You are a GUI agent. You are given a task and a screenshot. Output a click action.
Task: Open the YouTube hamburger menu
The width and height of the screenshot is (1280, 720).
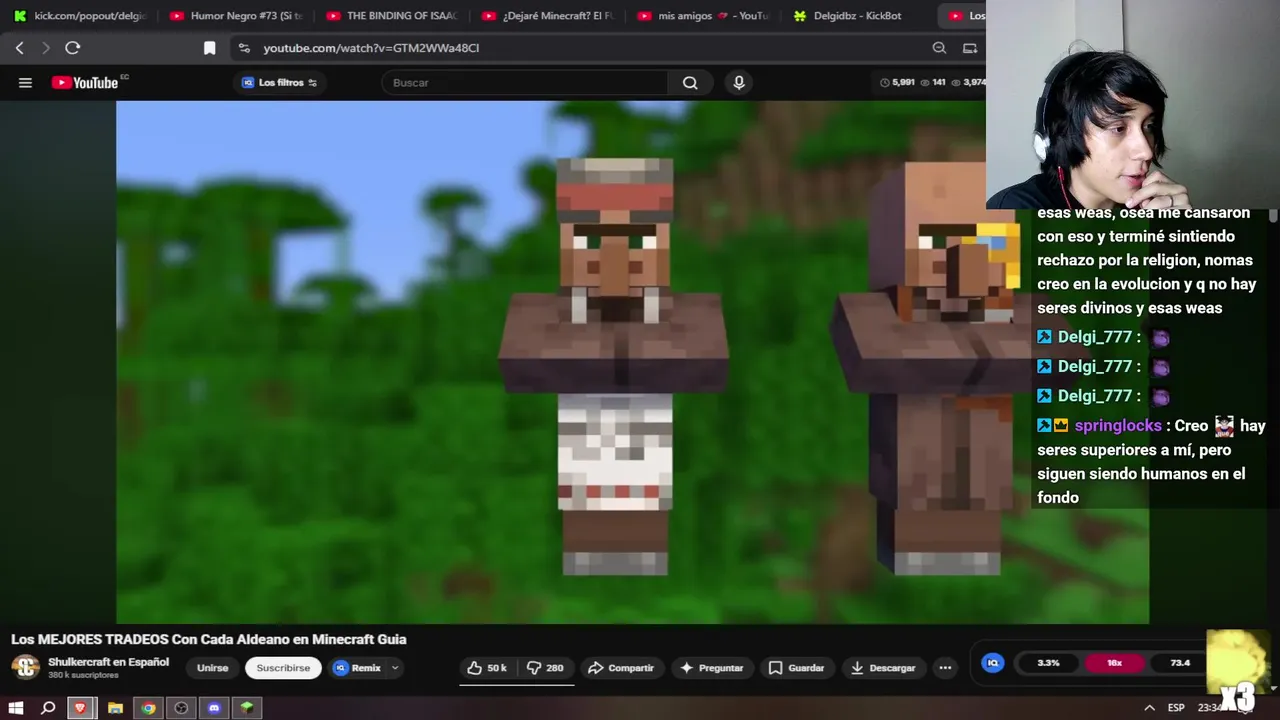pos(26,83)
